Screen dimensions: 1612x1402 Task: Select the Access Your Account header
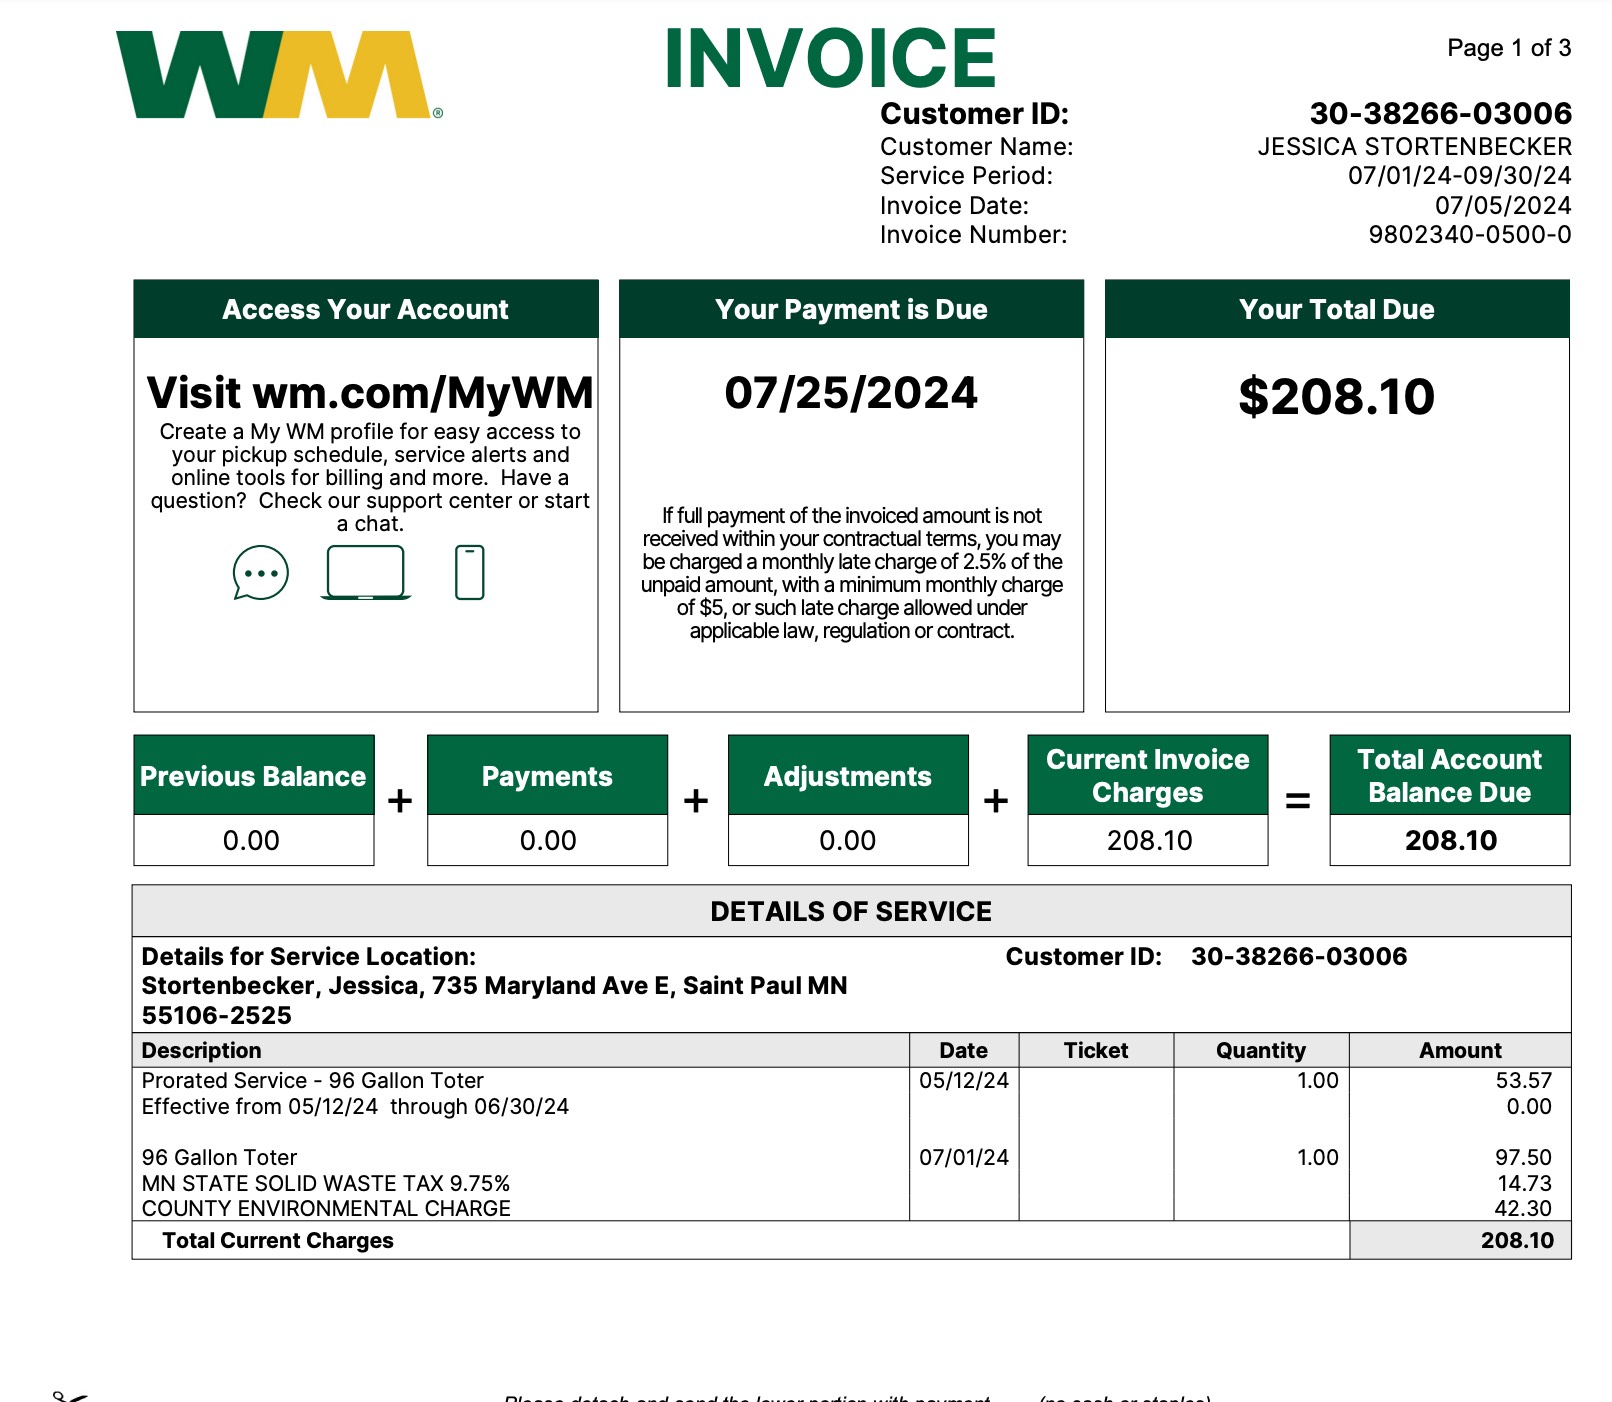365,310
